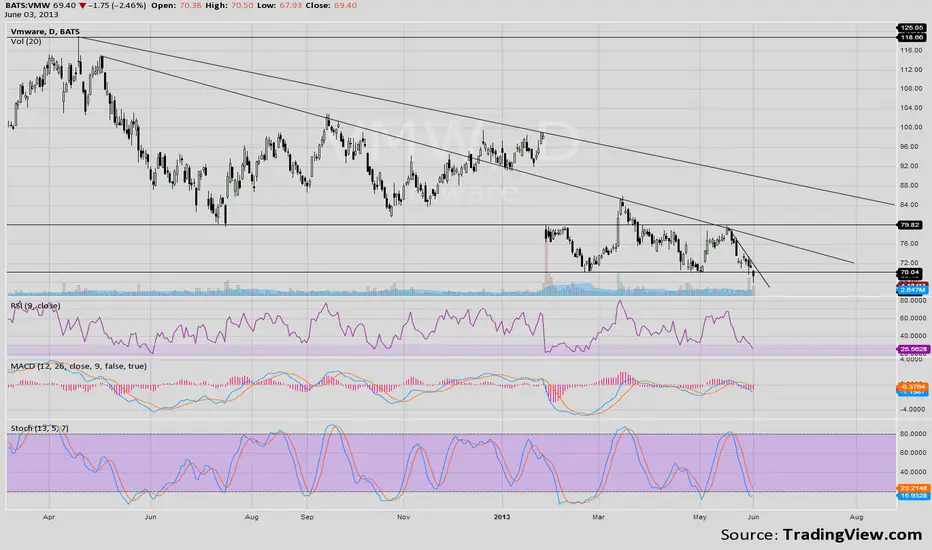The image size is (932, 550).
Task: Click the May label on the time axis
Action: 700,517
